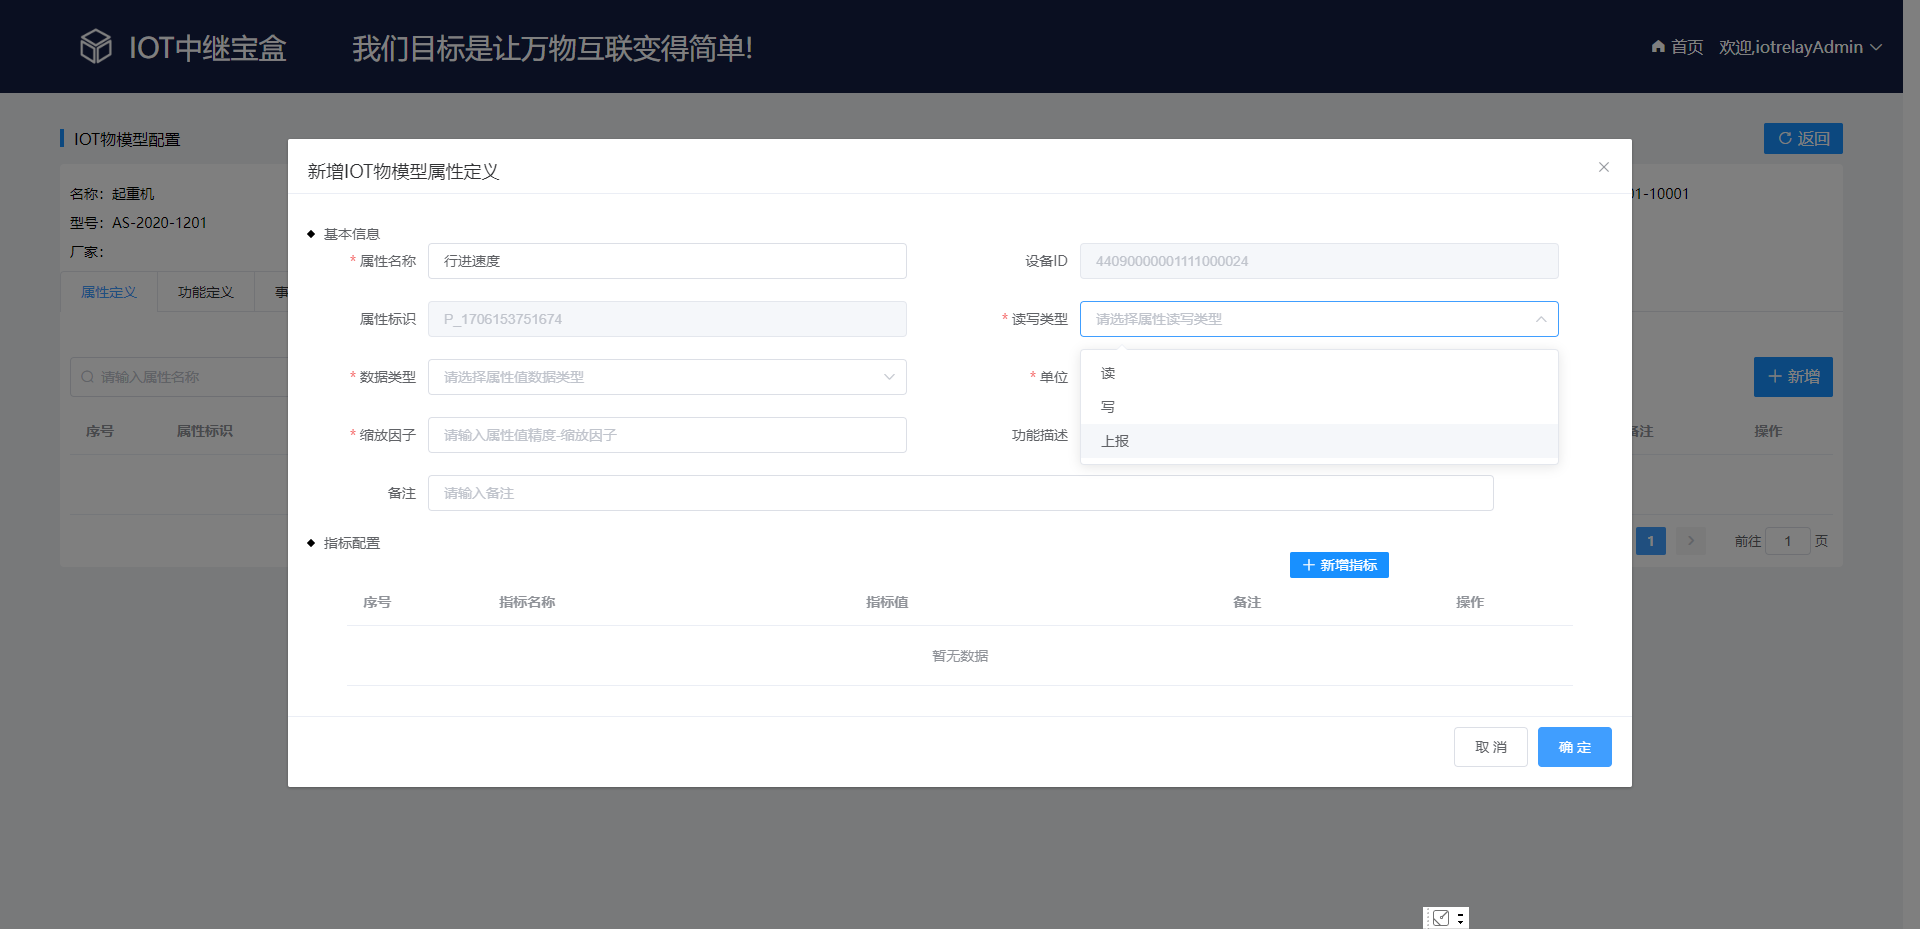
Task: Switch to the 功能定义 tab
Action: click(206, 292)
